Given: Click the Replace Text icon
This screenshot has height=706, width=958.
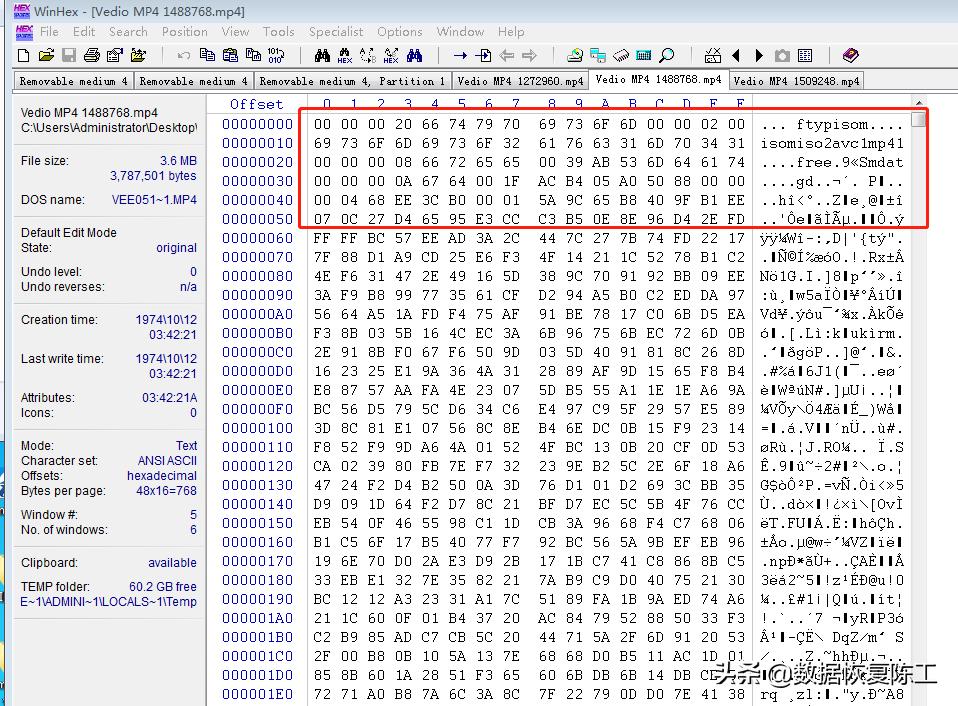Looking at the screenshot, I should click(x=368, y=56).
